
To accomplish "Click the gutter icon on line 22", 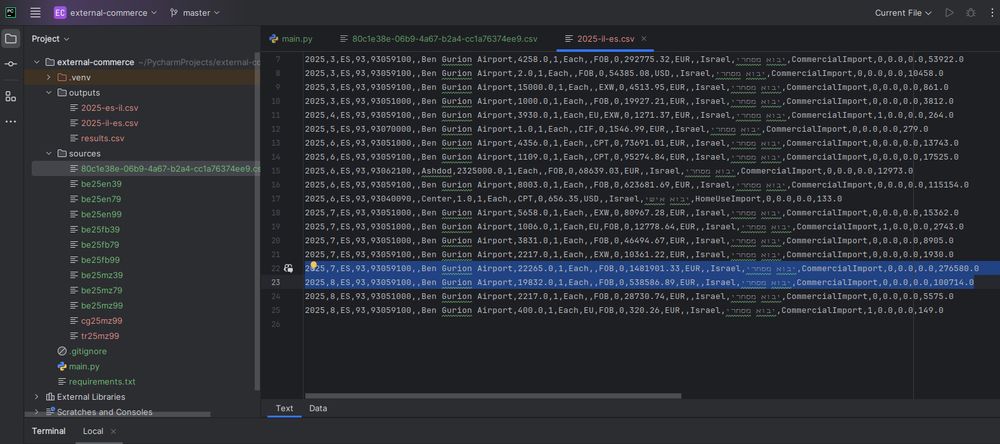I will click(288, 269).
